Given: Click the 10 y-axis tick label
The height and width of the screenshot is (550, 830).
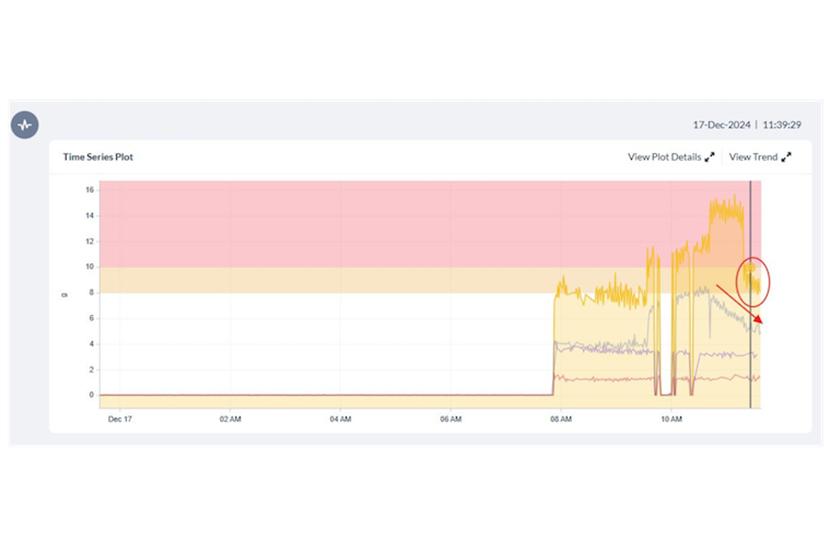Looking at the screenshot, I should tap(89, 267).
